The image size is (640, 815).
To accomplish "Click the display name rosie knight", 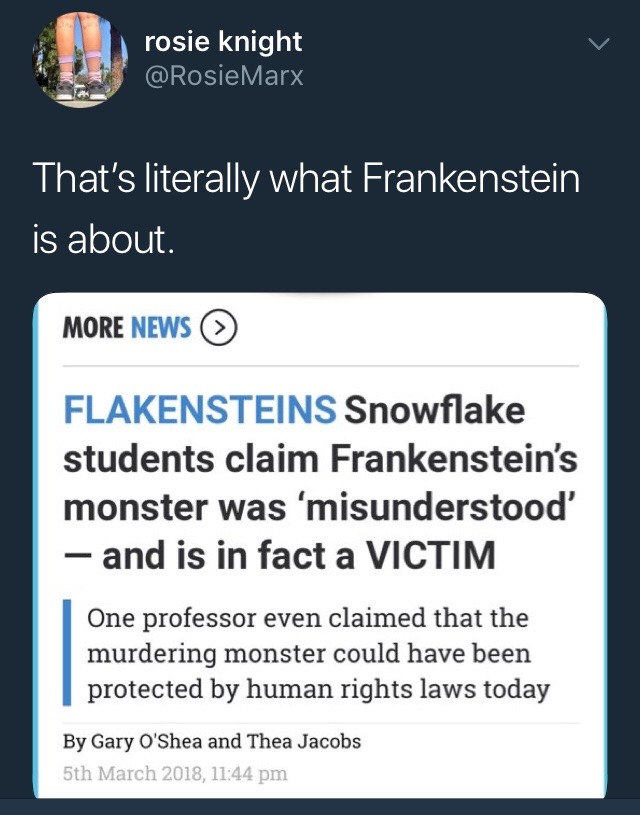I will point(223,41).
